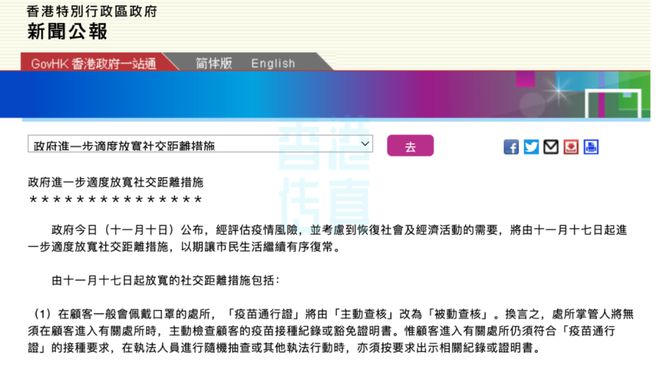This screenshot has width=660, height=366.
Task: Click the decorative graphic in banner's right end
Action: pos(583,95)
